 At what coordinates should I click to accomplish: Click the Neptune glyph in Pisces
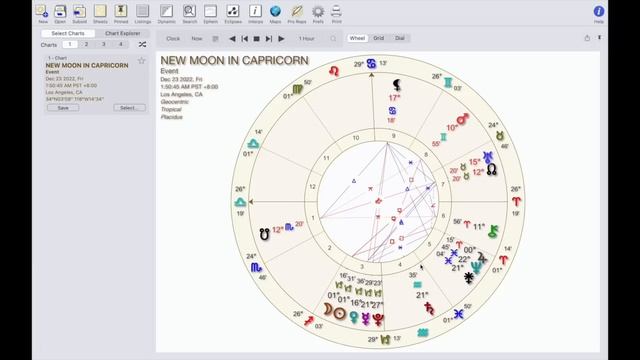click(476, 267)
